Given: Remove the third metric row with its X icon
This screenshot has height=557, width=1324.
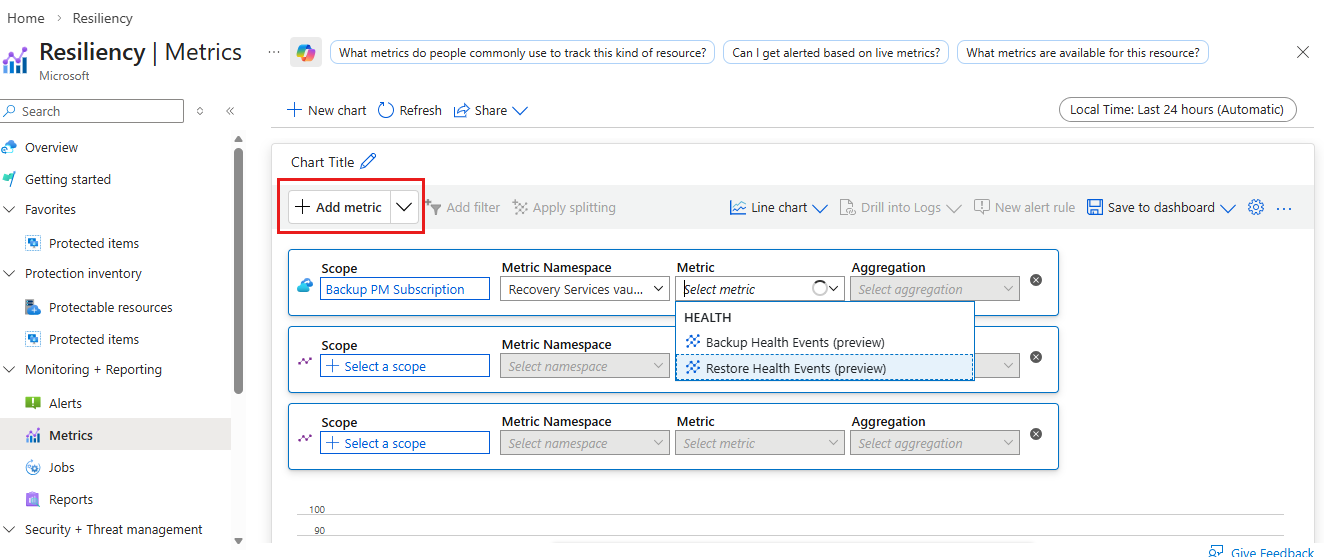Looking at the screenshot, I should tap(1036, 434).
